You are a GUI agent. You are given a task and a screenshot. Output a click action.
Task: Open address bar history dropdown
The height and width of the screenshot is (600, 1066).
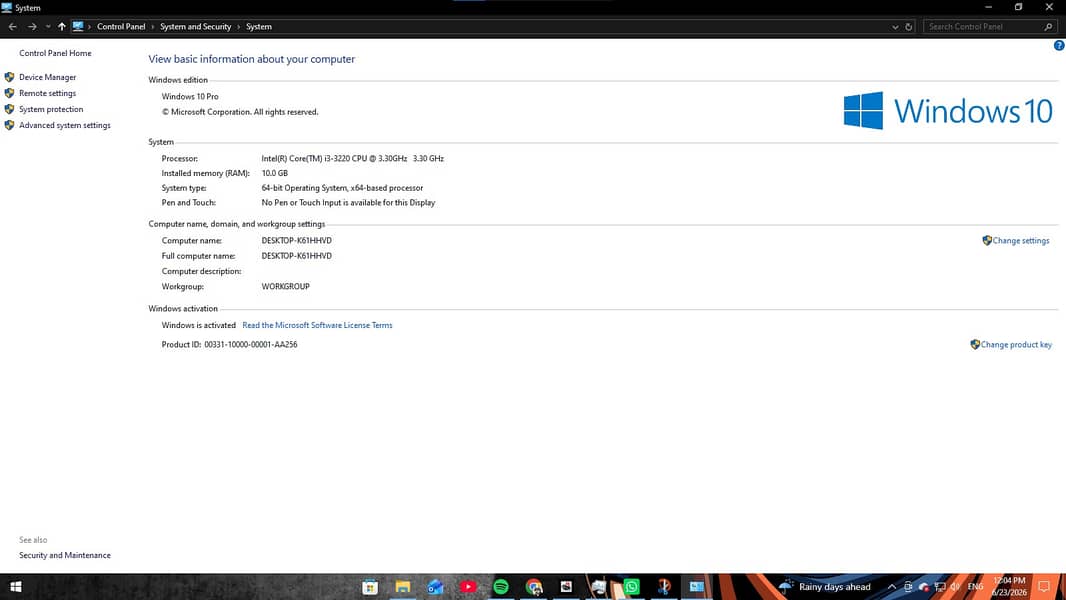coord(895,27)
